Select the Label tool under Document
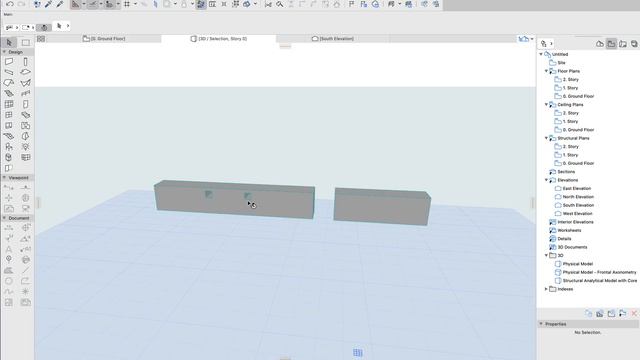Image resolution: width=640 pixels, height=360 pixels. click(25, 249)
